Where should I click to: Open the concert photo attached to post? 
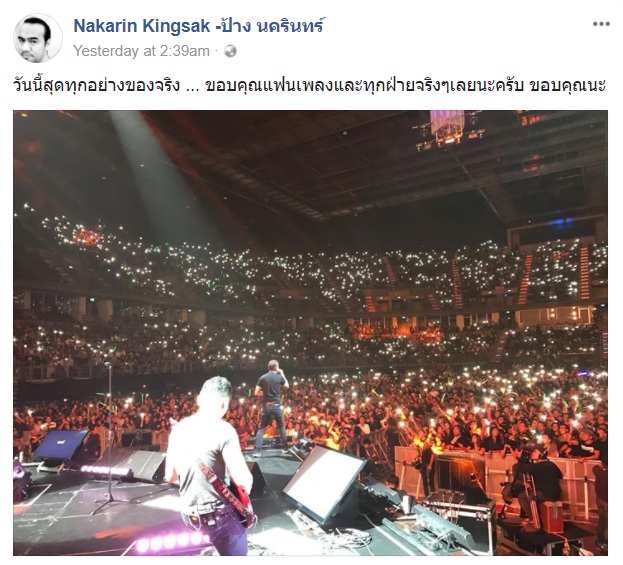click(310, 333)
